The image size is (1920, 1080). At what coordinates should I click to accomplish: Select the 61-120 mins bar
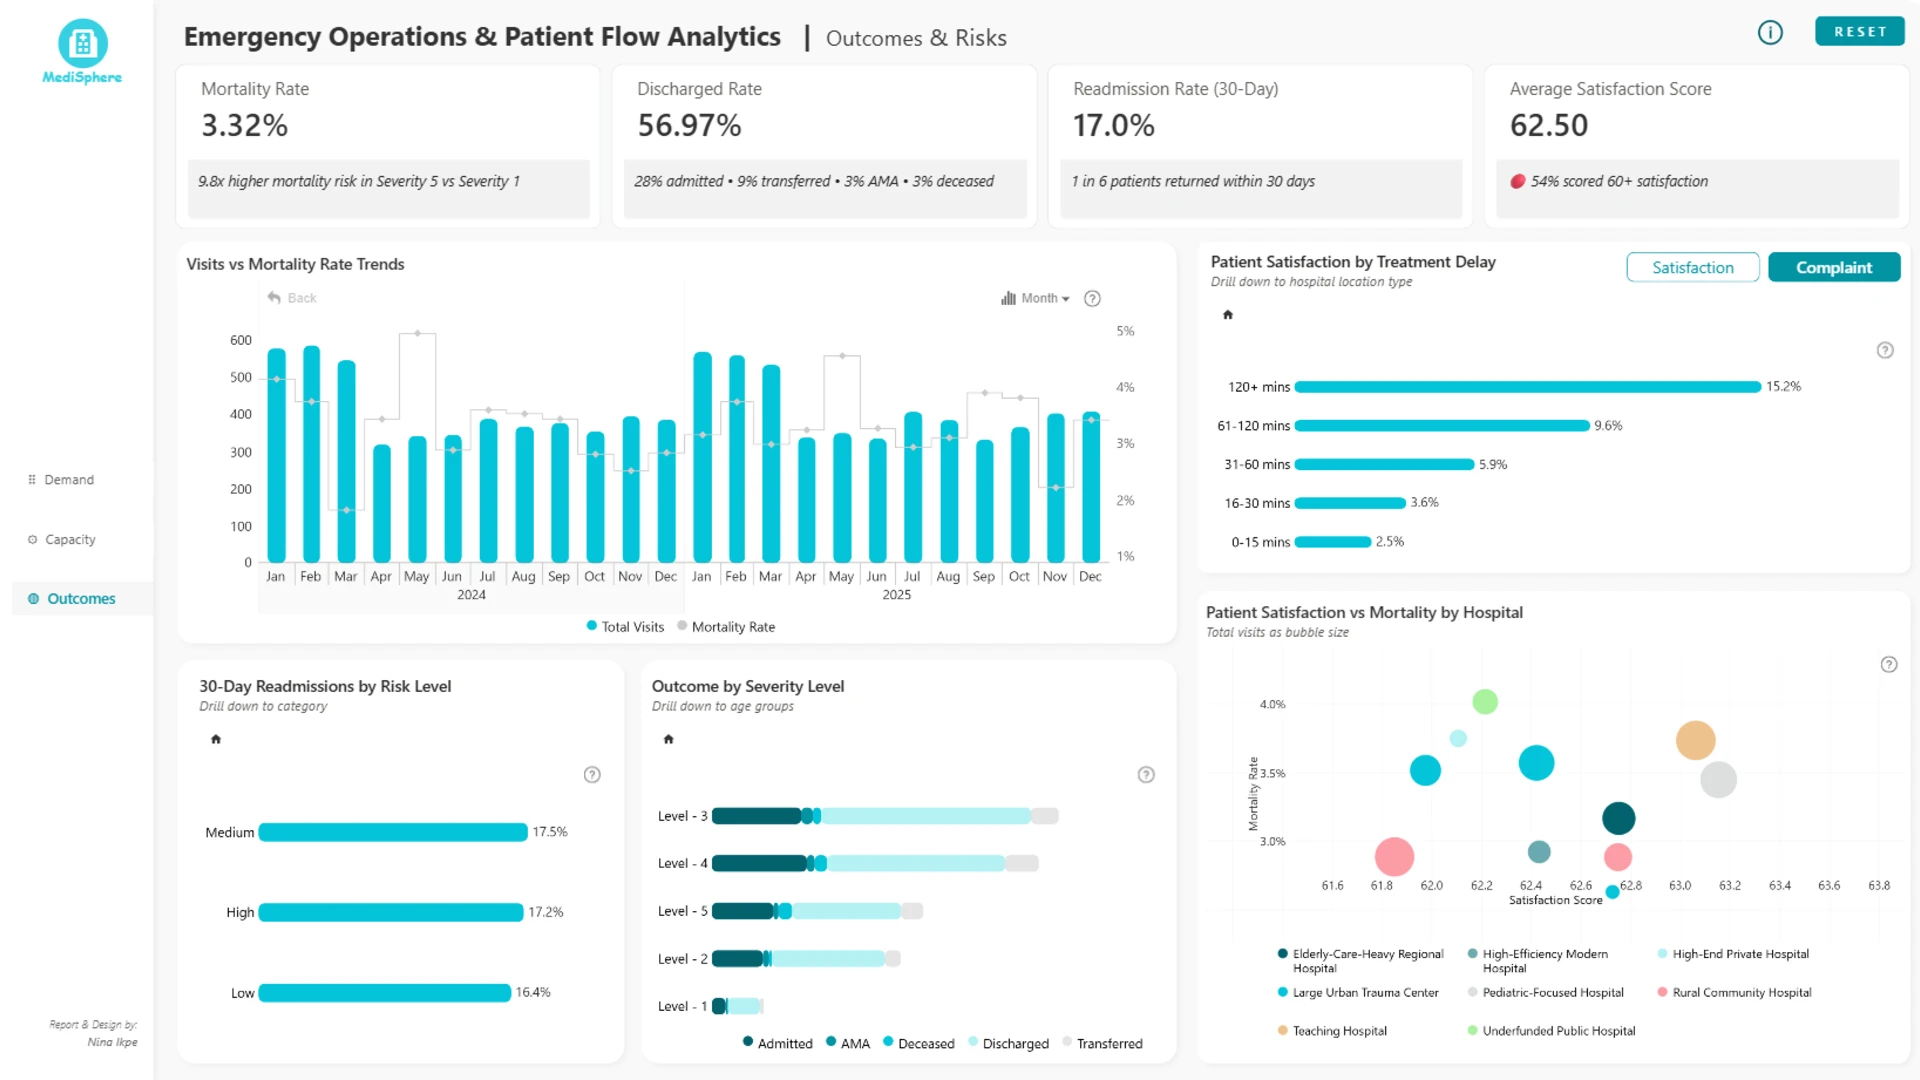coord(1442,426)
